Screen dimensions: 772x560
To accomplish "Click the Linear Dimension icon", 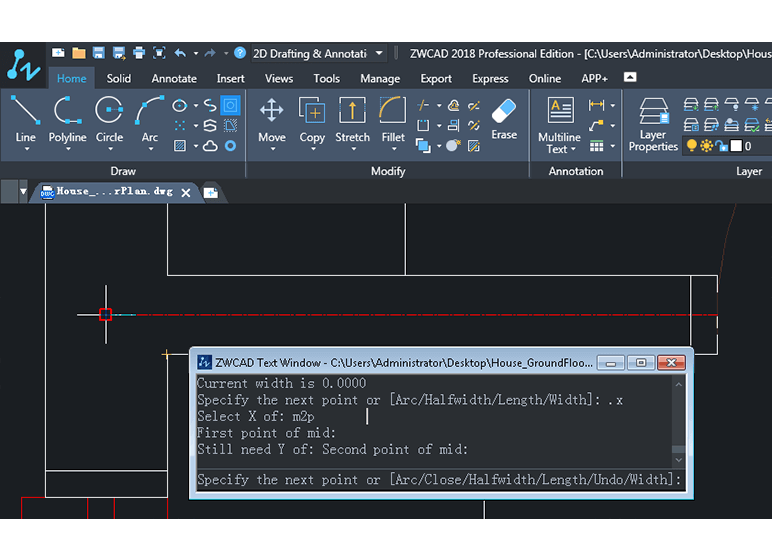I will pos(596,105).
